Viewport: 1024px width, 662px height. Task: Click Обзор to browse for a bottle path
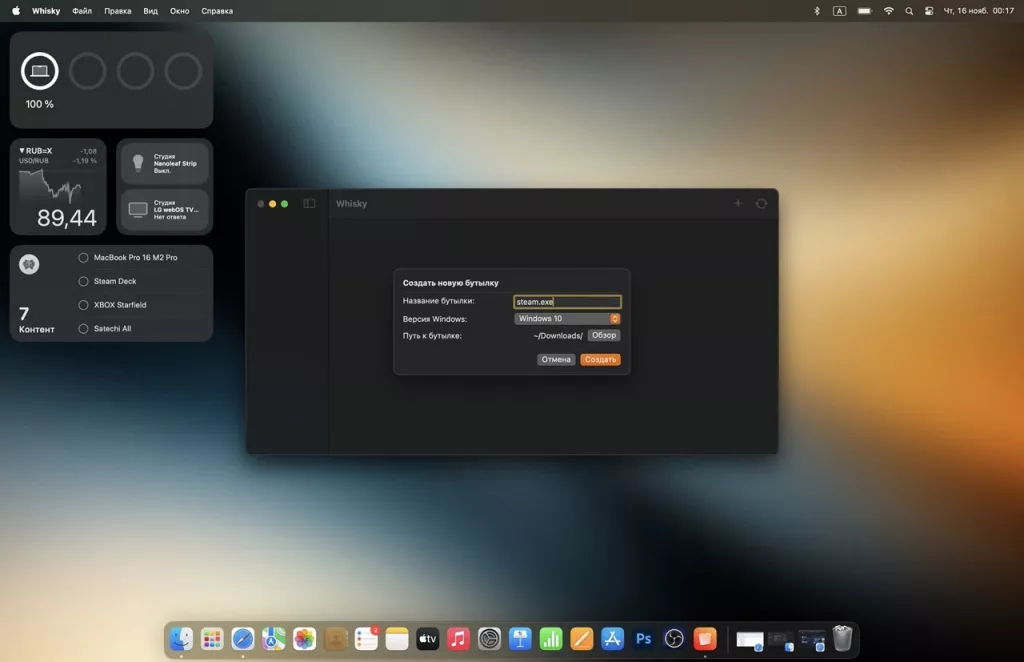pos(603,335)
